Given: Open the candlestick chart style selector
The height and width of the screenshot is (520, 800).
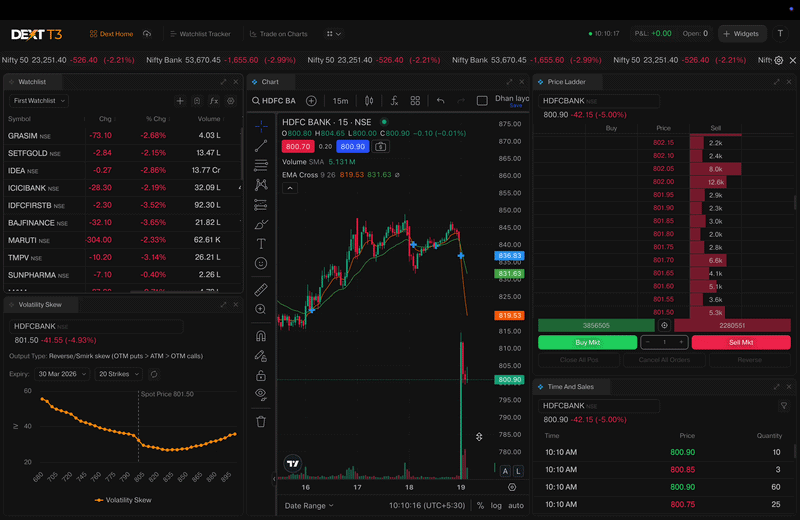Looking at the screenshot, I should (x=369, y=101).
